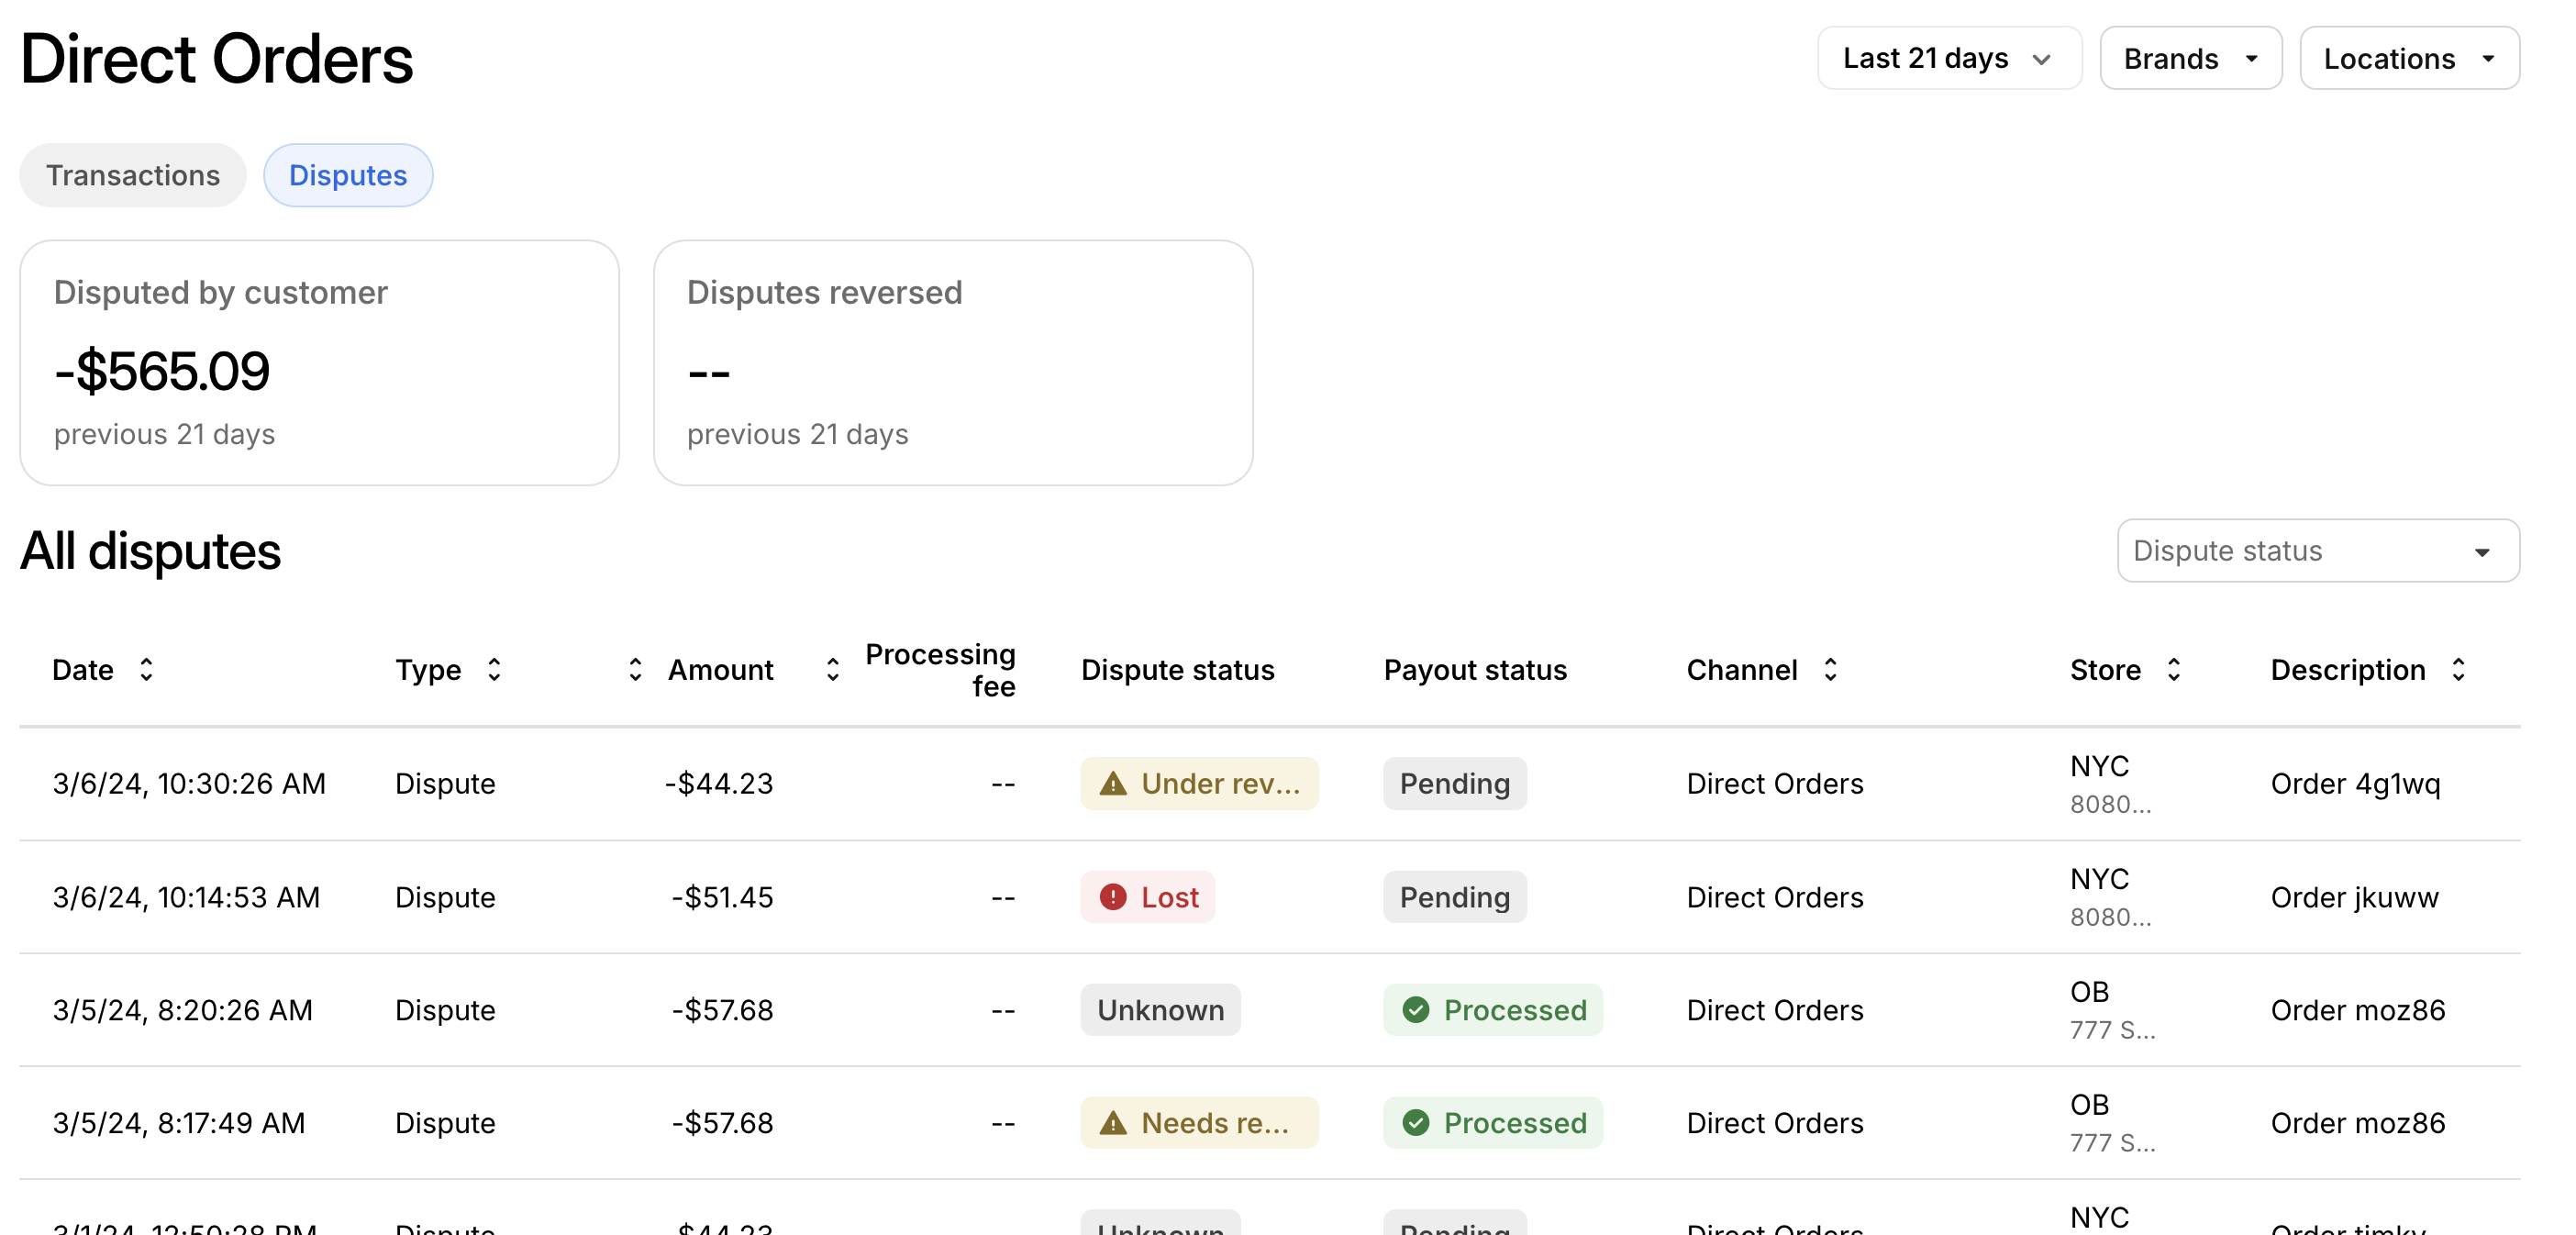Click the red Lost status badge
Viewport: 2576px width, 1235px height.
(1147, 897)
